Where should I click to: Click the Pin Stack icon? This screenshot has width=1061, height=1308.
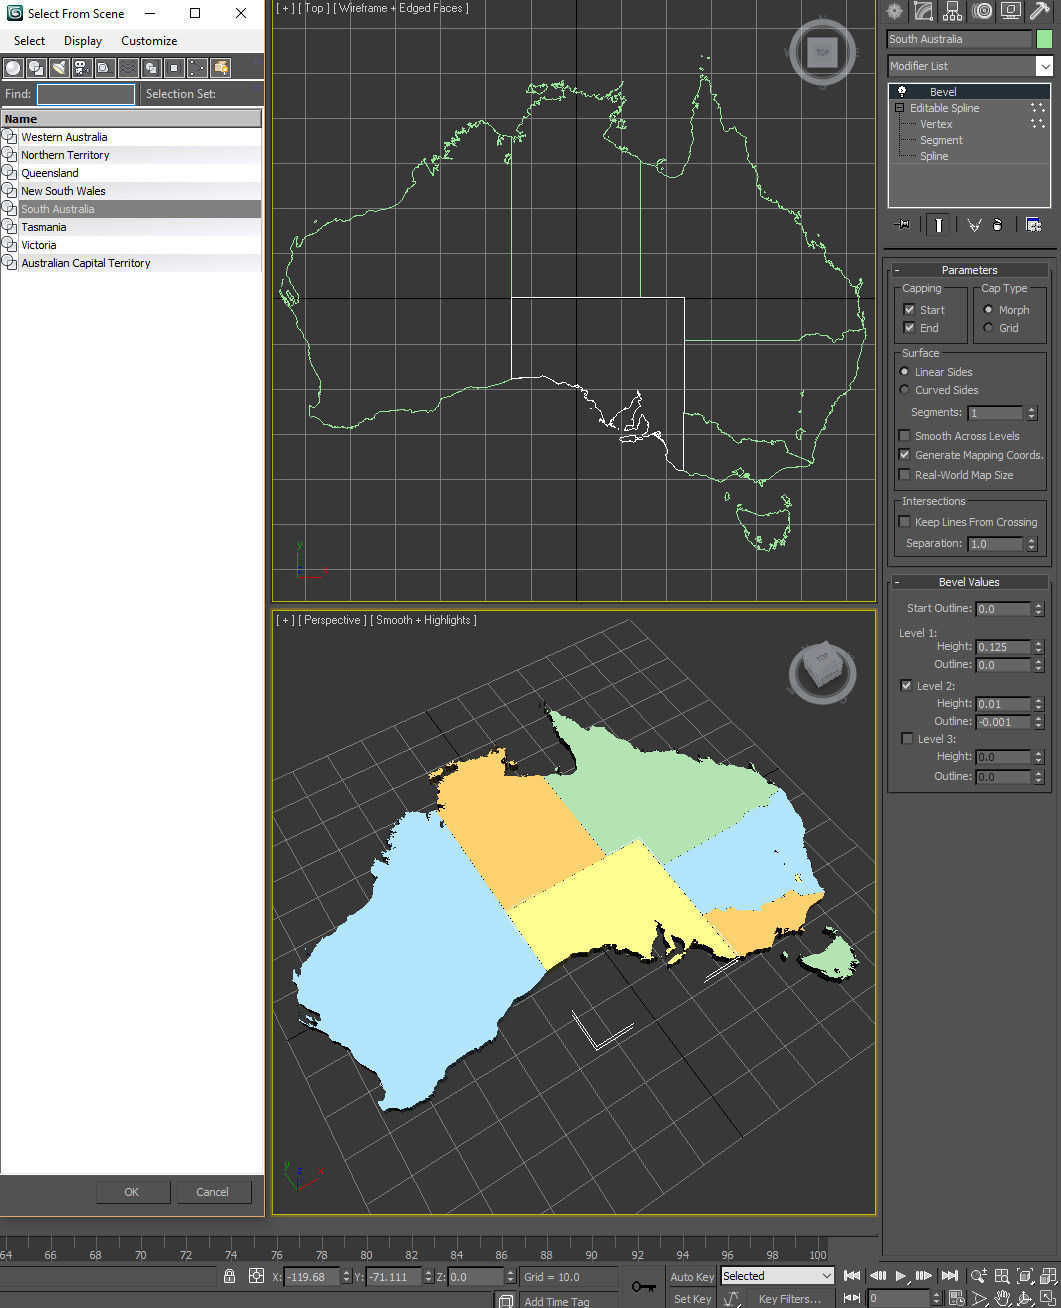point(903,225)
